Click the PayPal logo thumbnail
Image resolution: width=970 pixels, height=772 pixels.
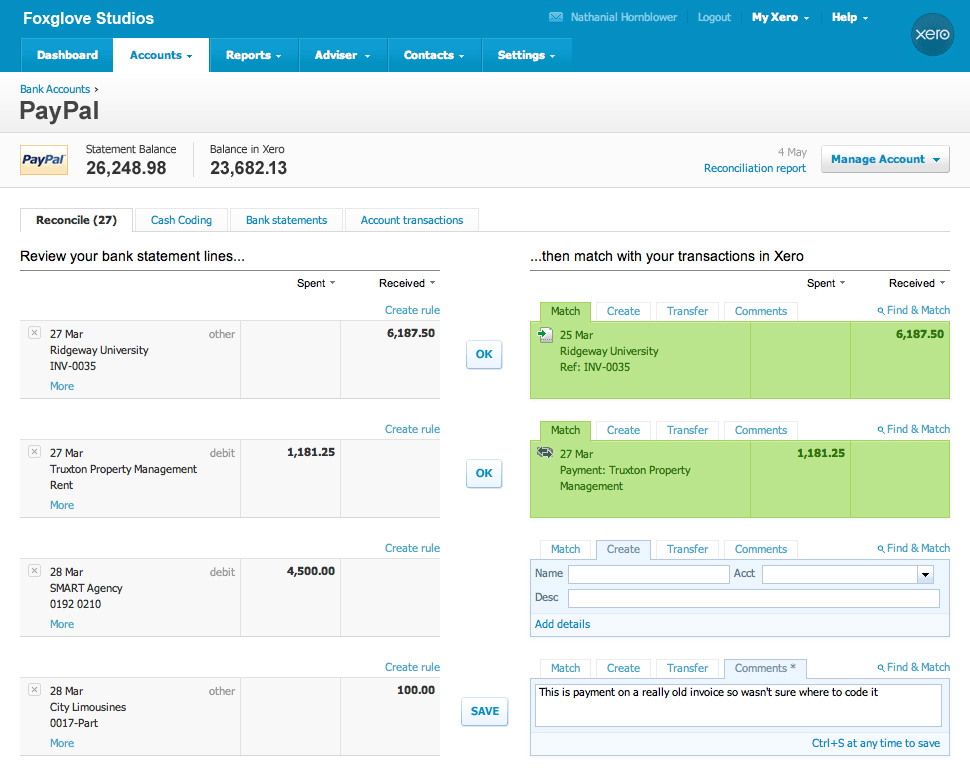(44, 160)
